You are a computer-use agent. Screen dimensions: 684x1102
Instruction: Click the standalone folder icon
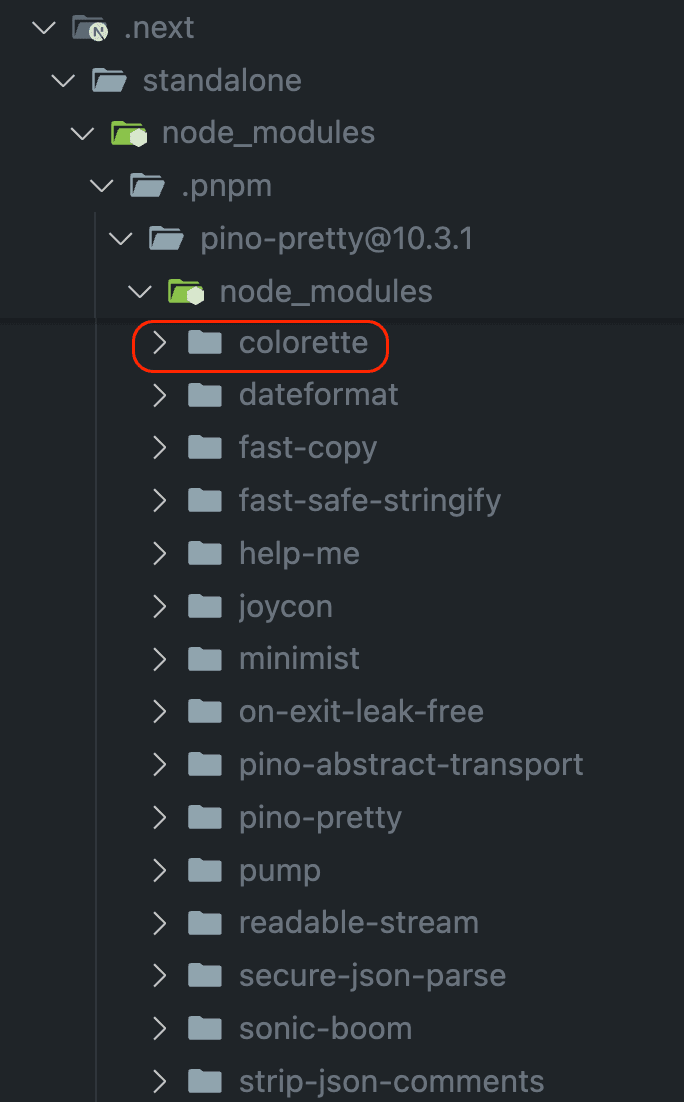click(x=109, y=80)
